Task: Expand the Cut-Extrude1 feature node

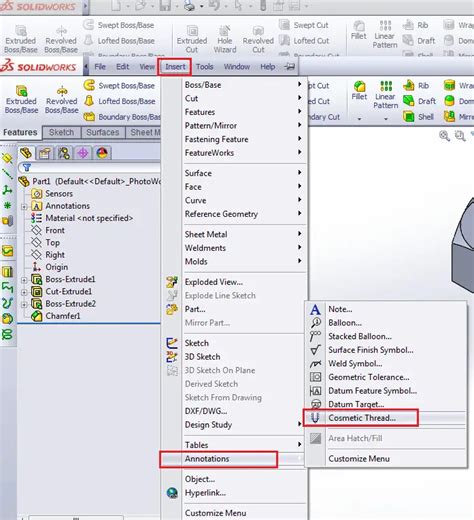Action: click(24, 292)
